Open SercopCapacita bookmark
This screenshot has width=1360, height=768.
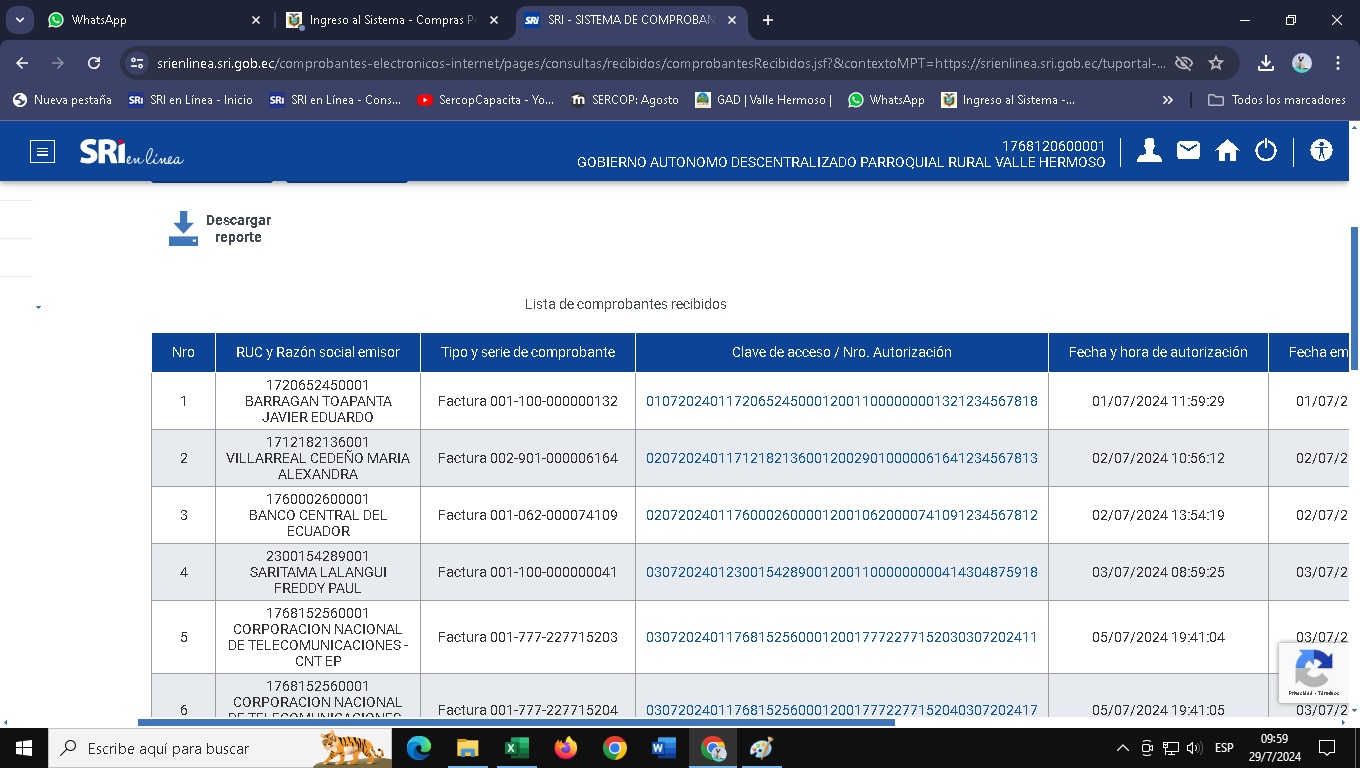coord(485,100)
